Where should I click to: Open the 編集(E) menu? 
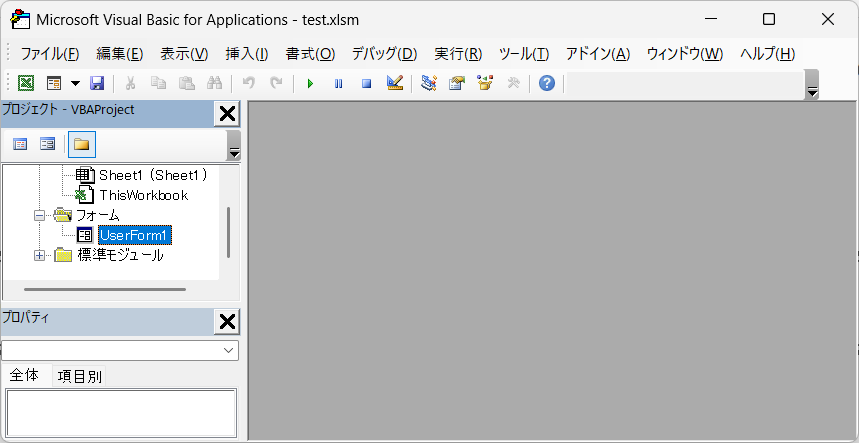coord(120,54)
